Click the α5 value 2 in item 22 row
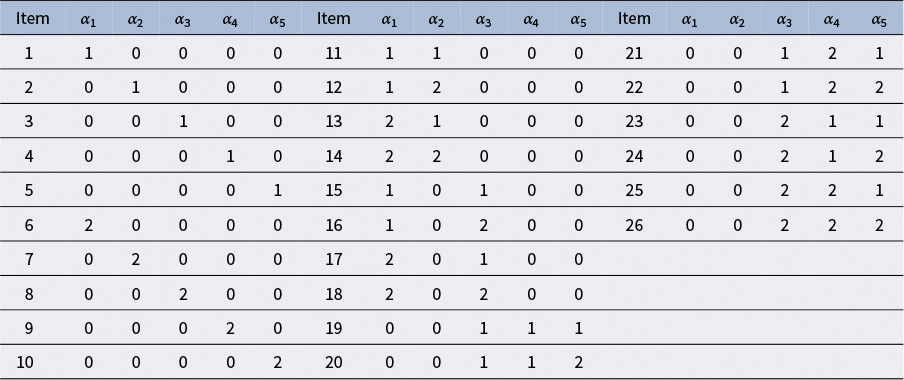 [x=879, y=88]
